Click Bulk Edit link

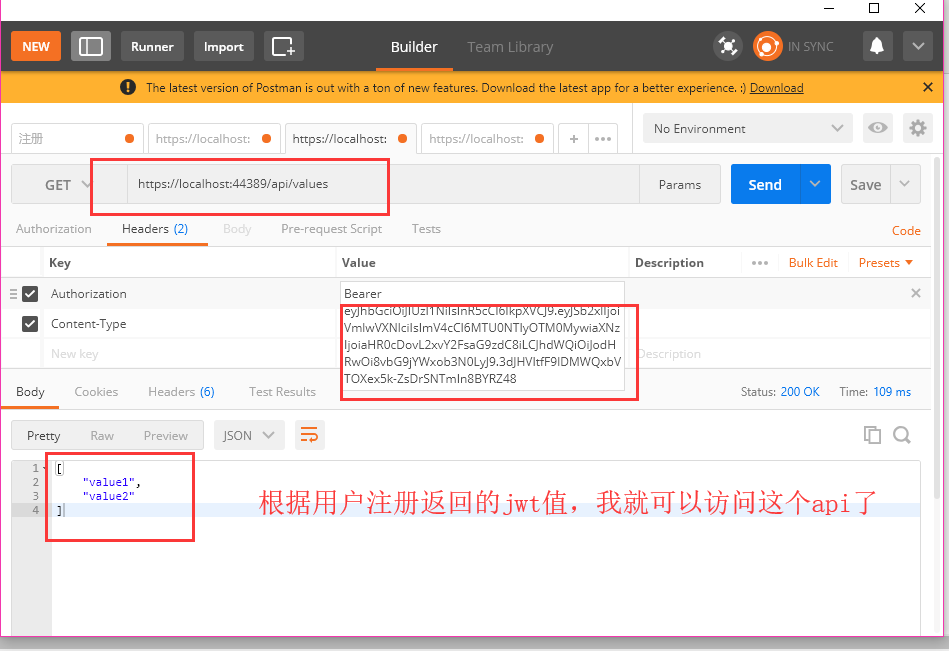pyautogui.click(x=813, y=263)
